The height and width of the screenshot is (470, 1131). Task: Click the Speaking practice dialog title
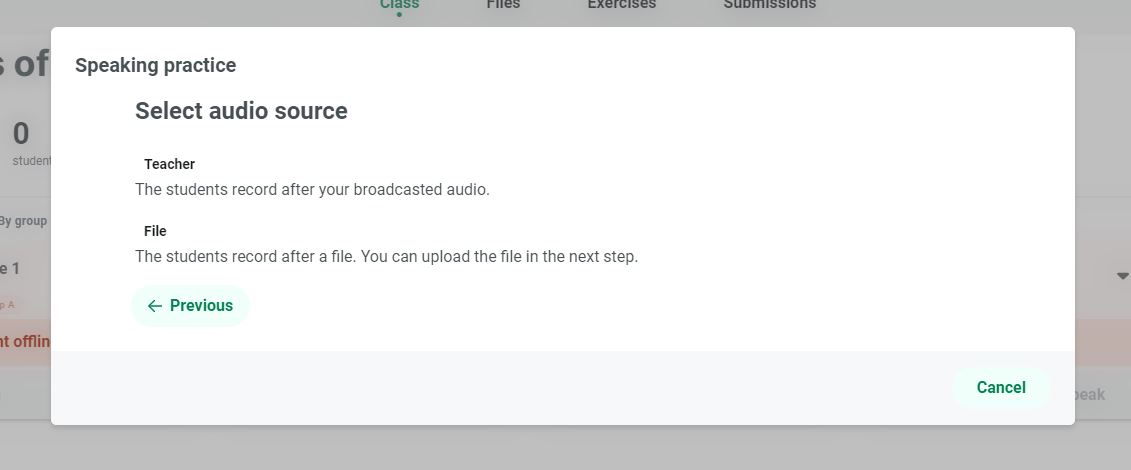[x=155, y=66]
